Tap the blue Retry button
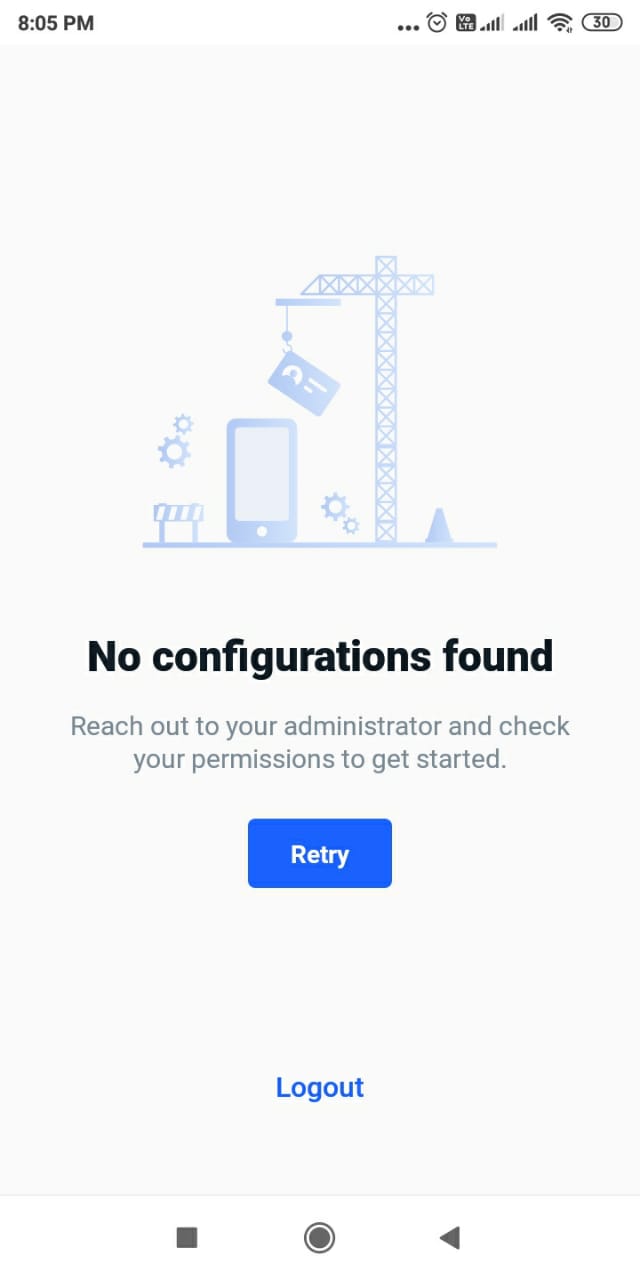 tap(320, 853)
